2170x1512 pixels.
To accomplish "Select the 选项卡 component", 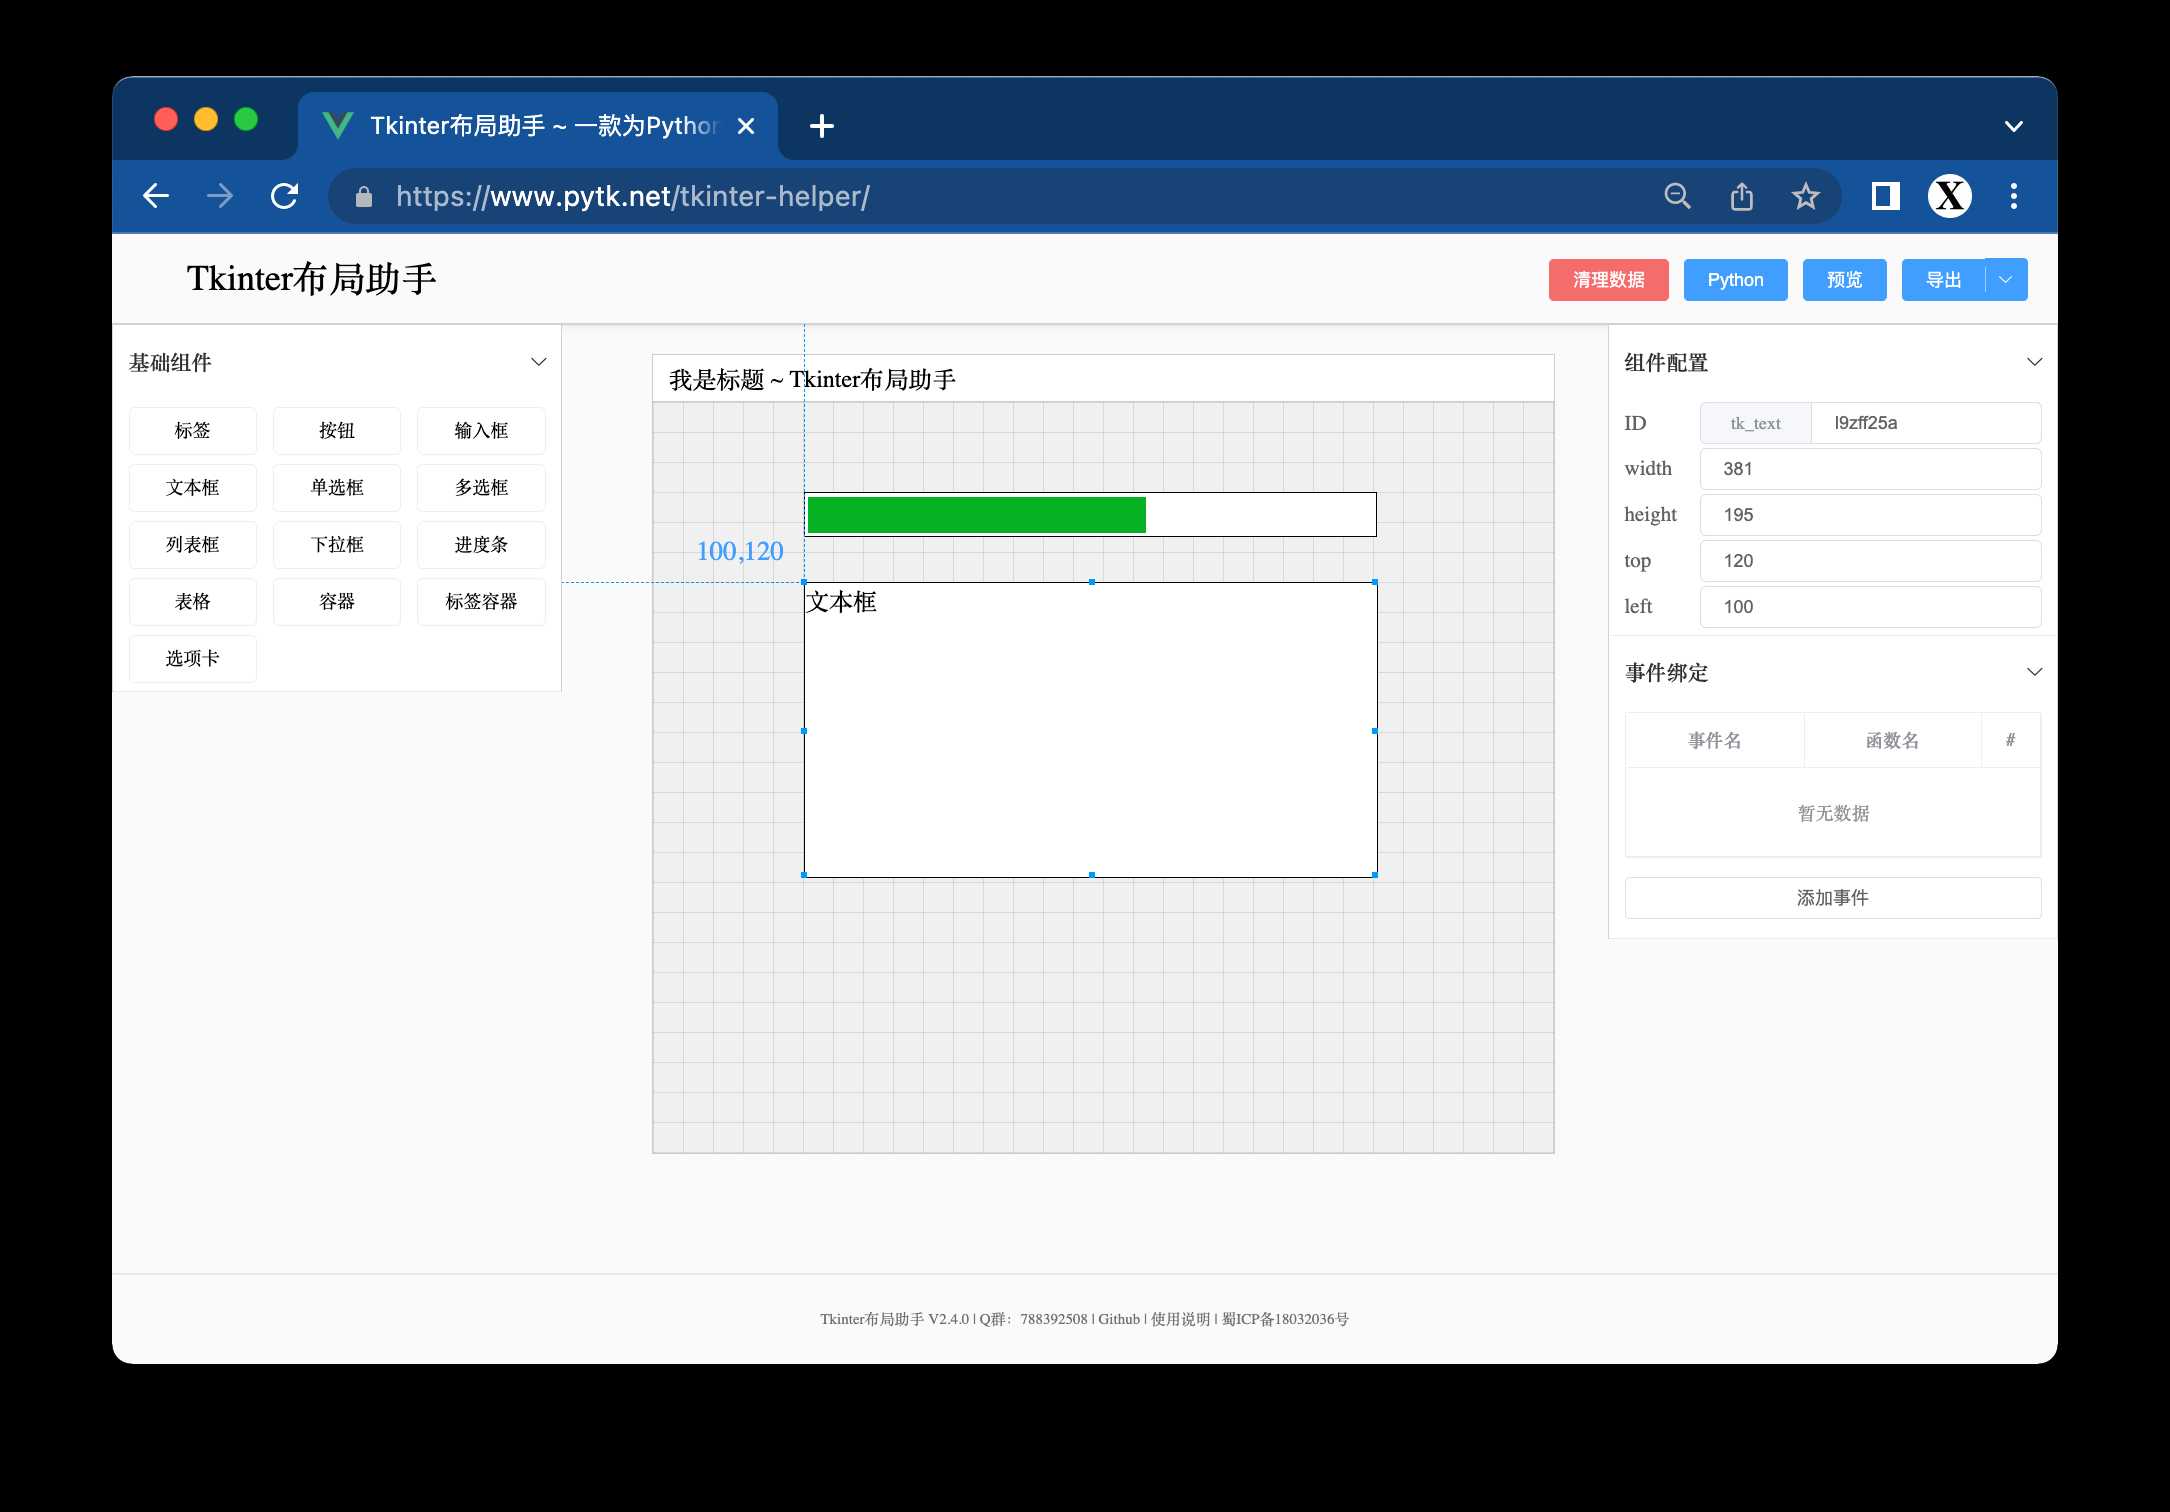I will 193,659.
